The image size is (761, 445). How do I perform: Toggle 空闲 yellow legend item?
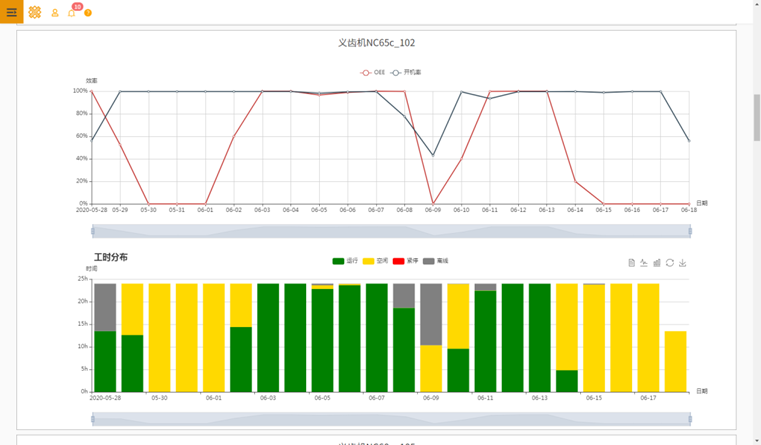[375, 261]
